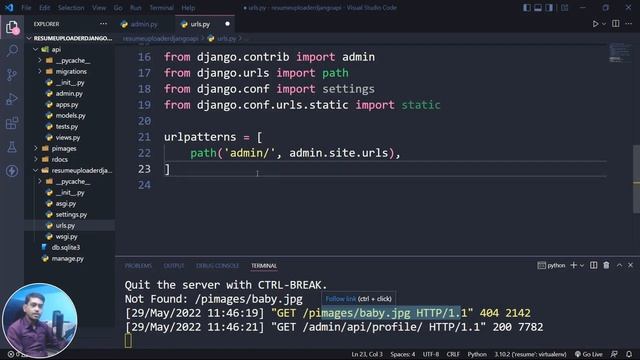Open the File menu
This screenshot has width=640, height=360.
click(26, 8)
